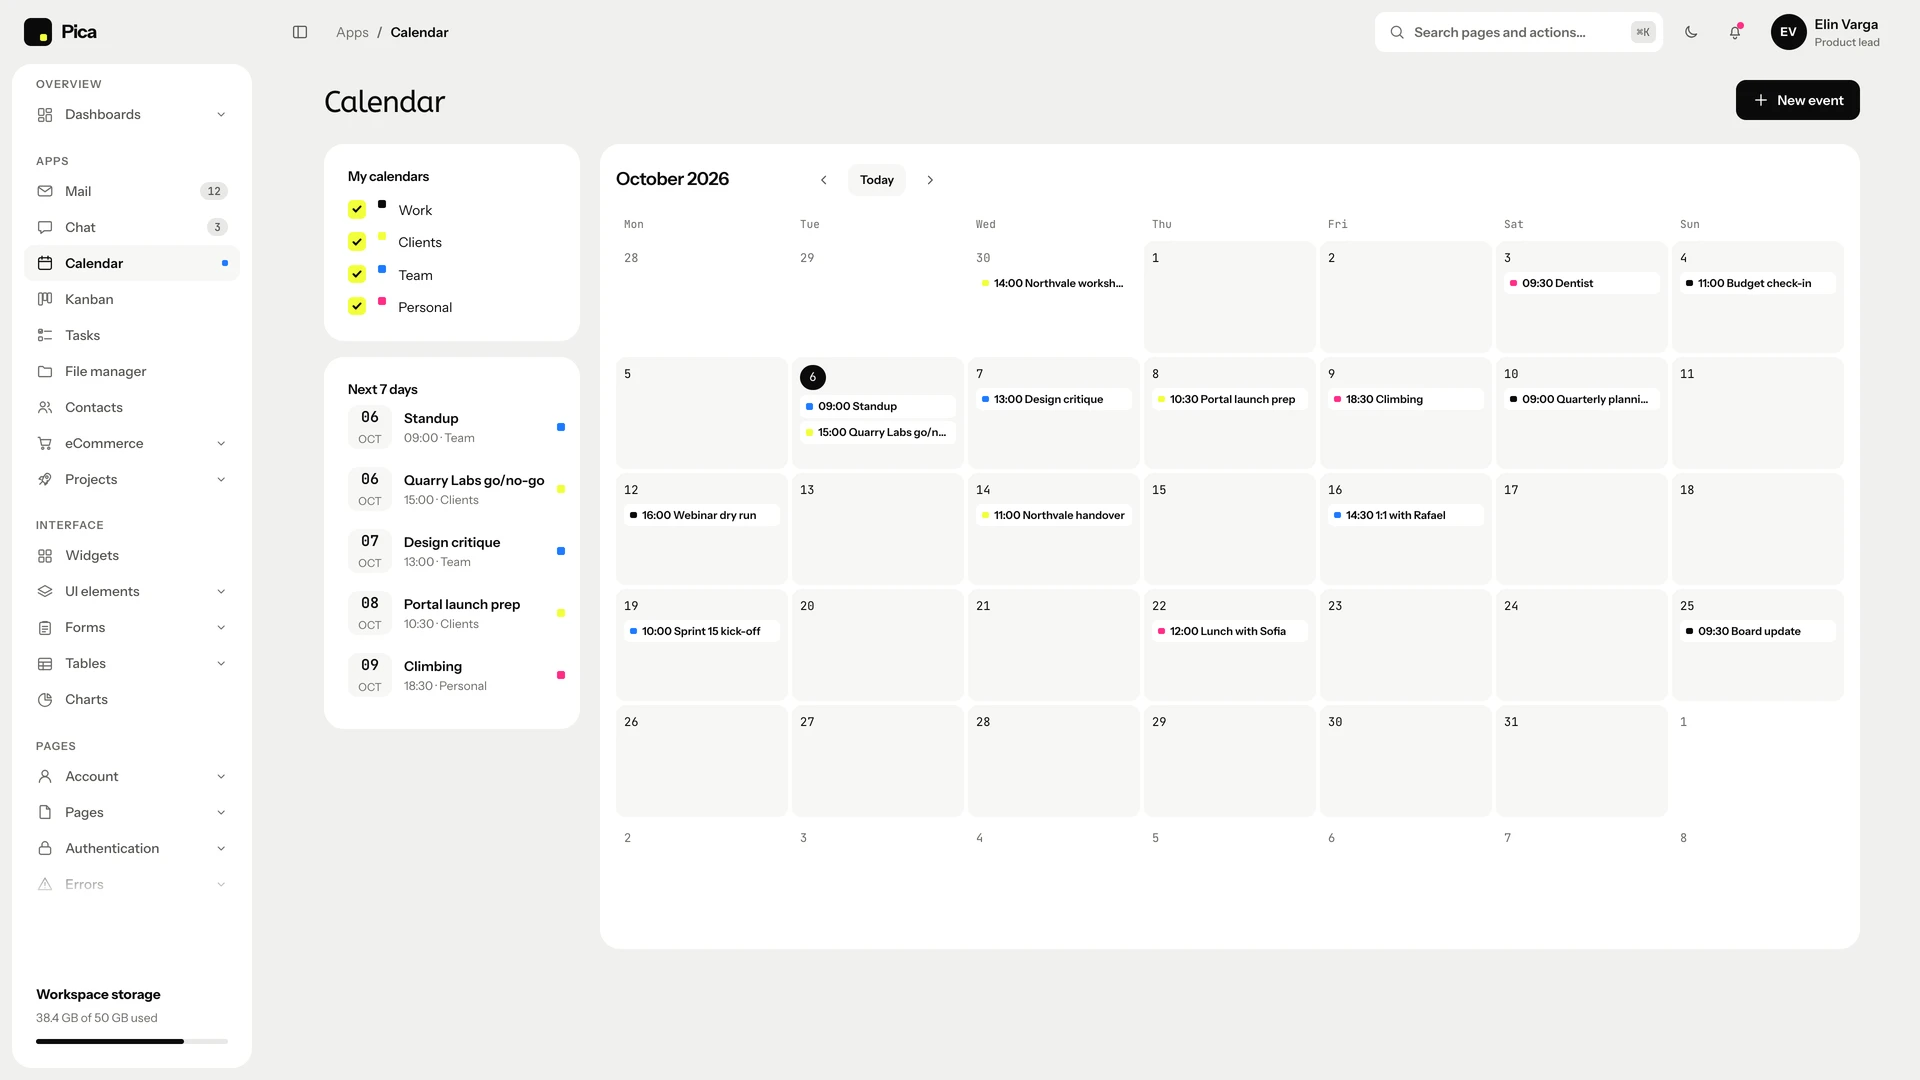
Task: Click the EV user avatar
Action: coord(1788,32)
